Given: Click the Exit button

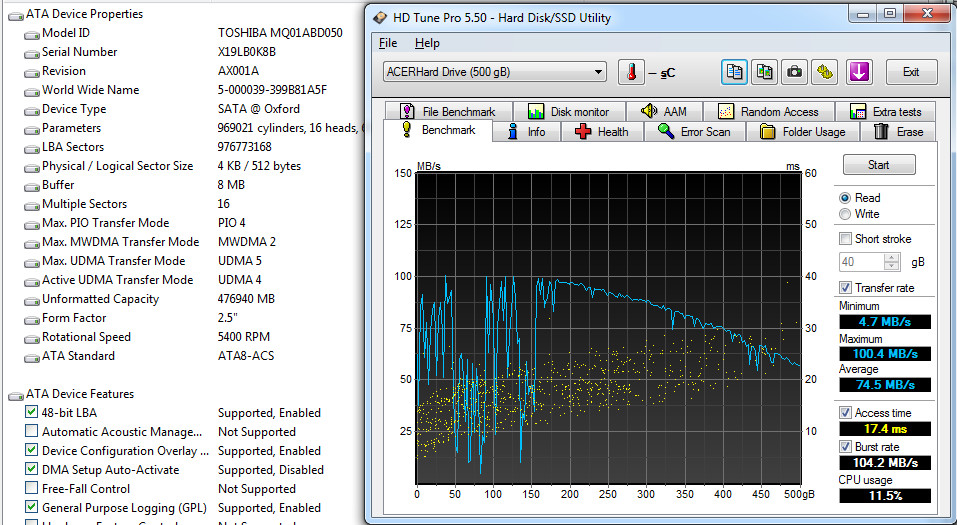Looking at the screenshot, I should [910, 72].
